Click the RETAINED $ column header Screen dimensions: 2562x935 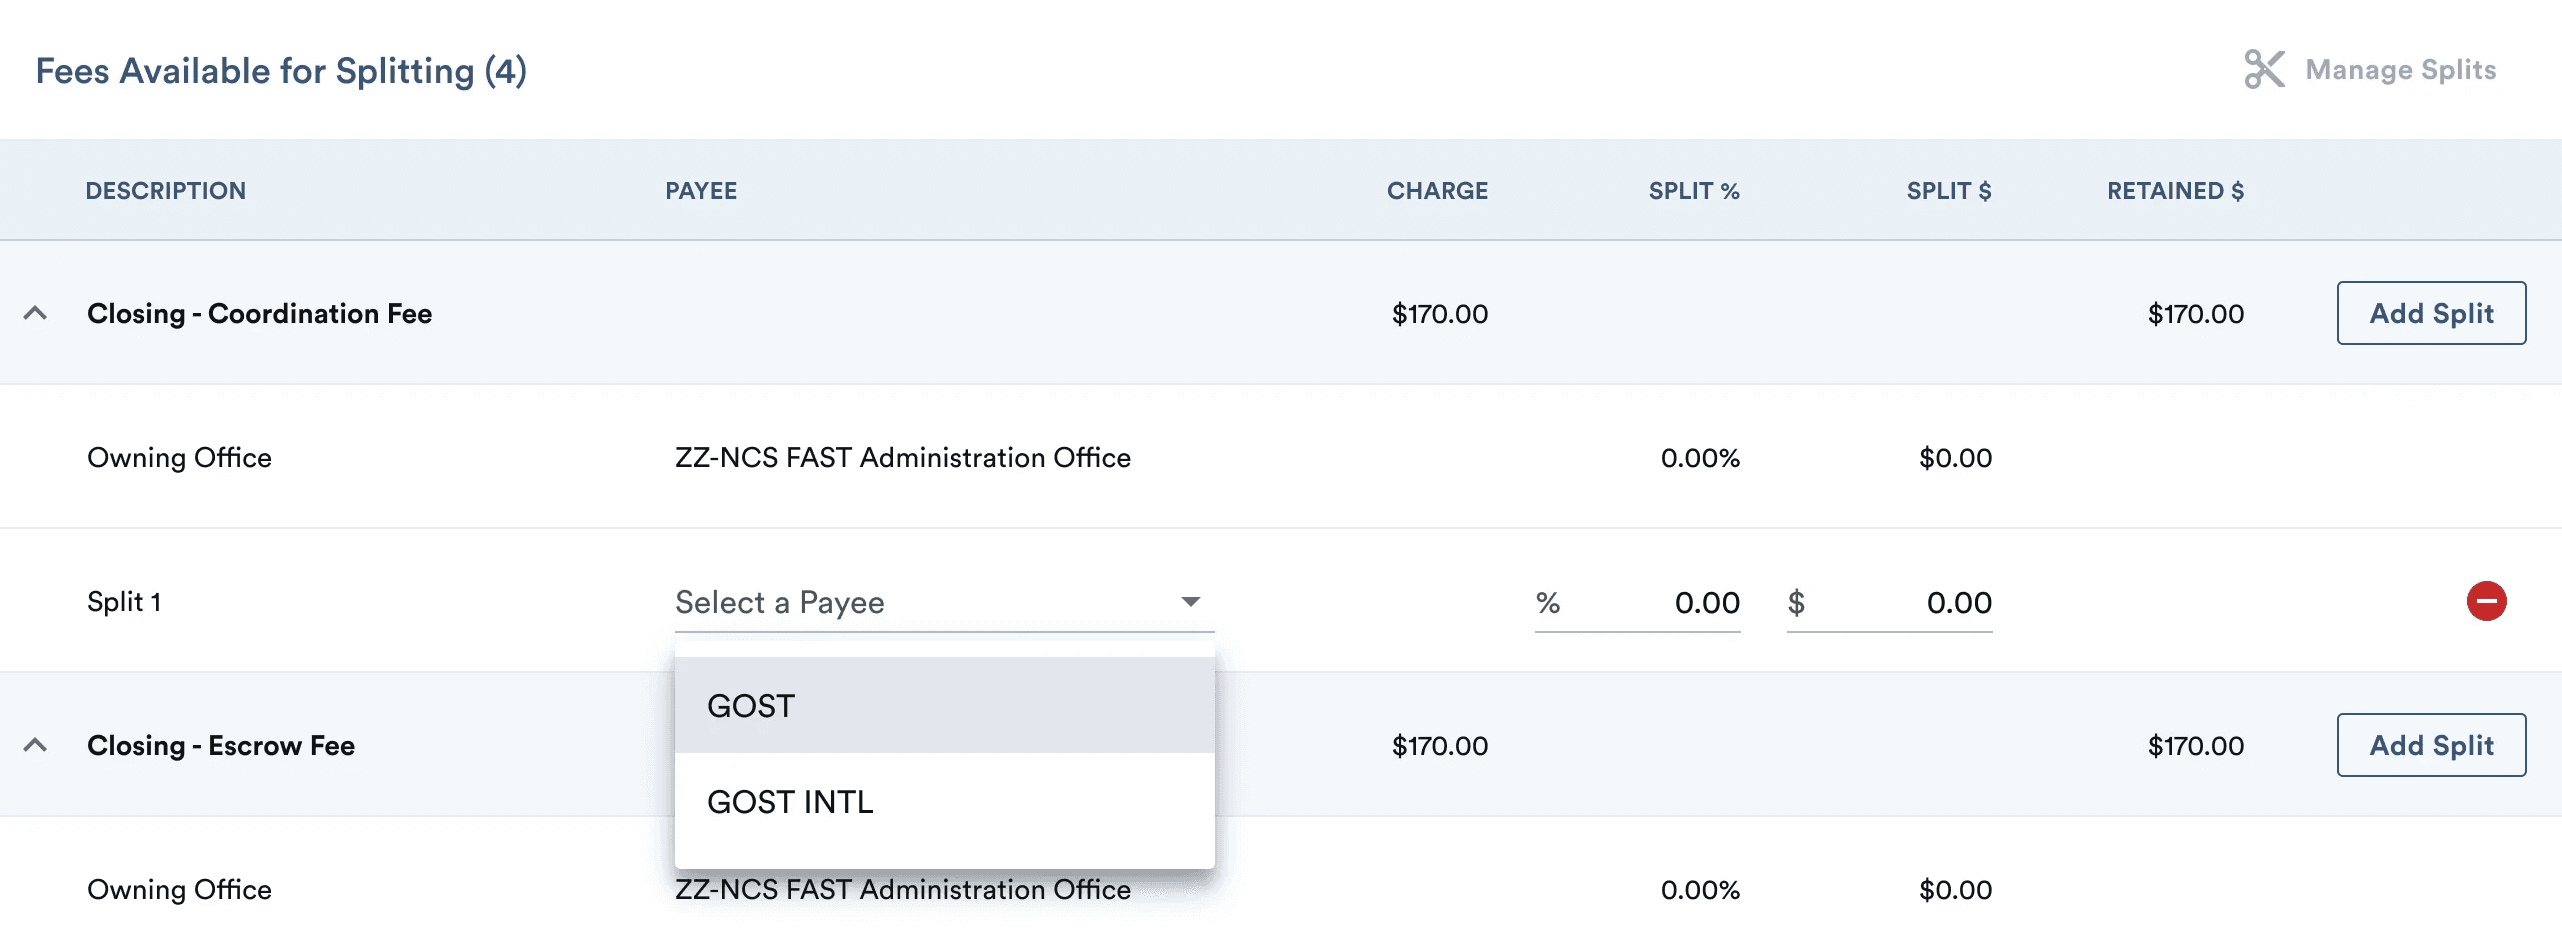pyautogui.click(x=2175, y=191)
